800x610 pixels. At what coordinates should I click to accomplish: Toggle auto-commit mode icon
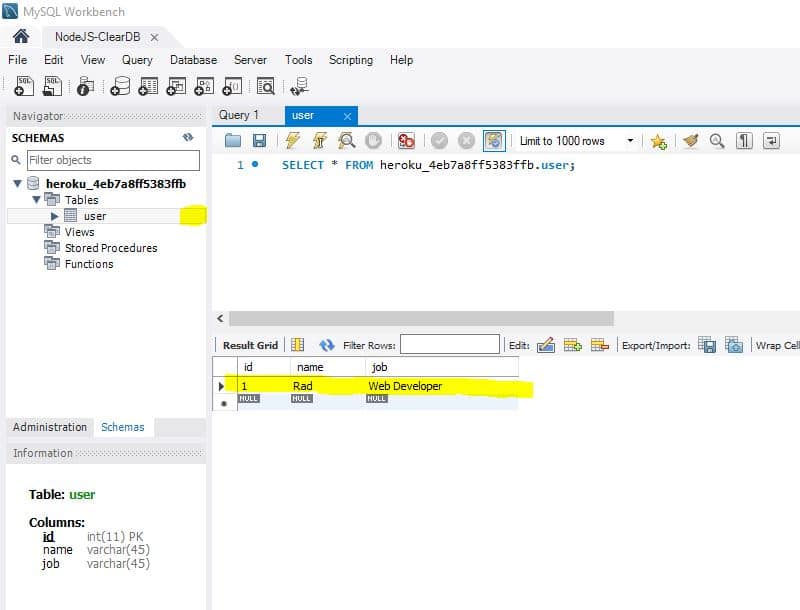(494, 141)
